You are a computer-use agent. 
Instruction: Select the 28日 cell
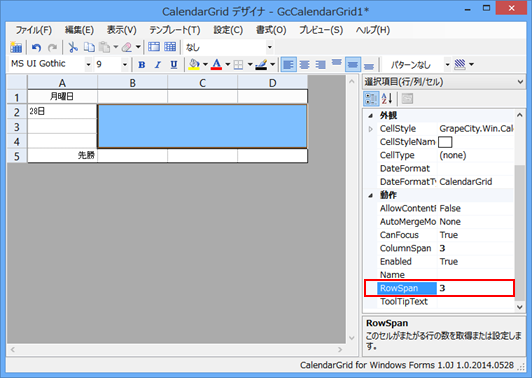[62, 111]
